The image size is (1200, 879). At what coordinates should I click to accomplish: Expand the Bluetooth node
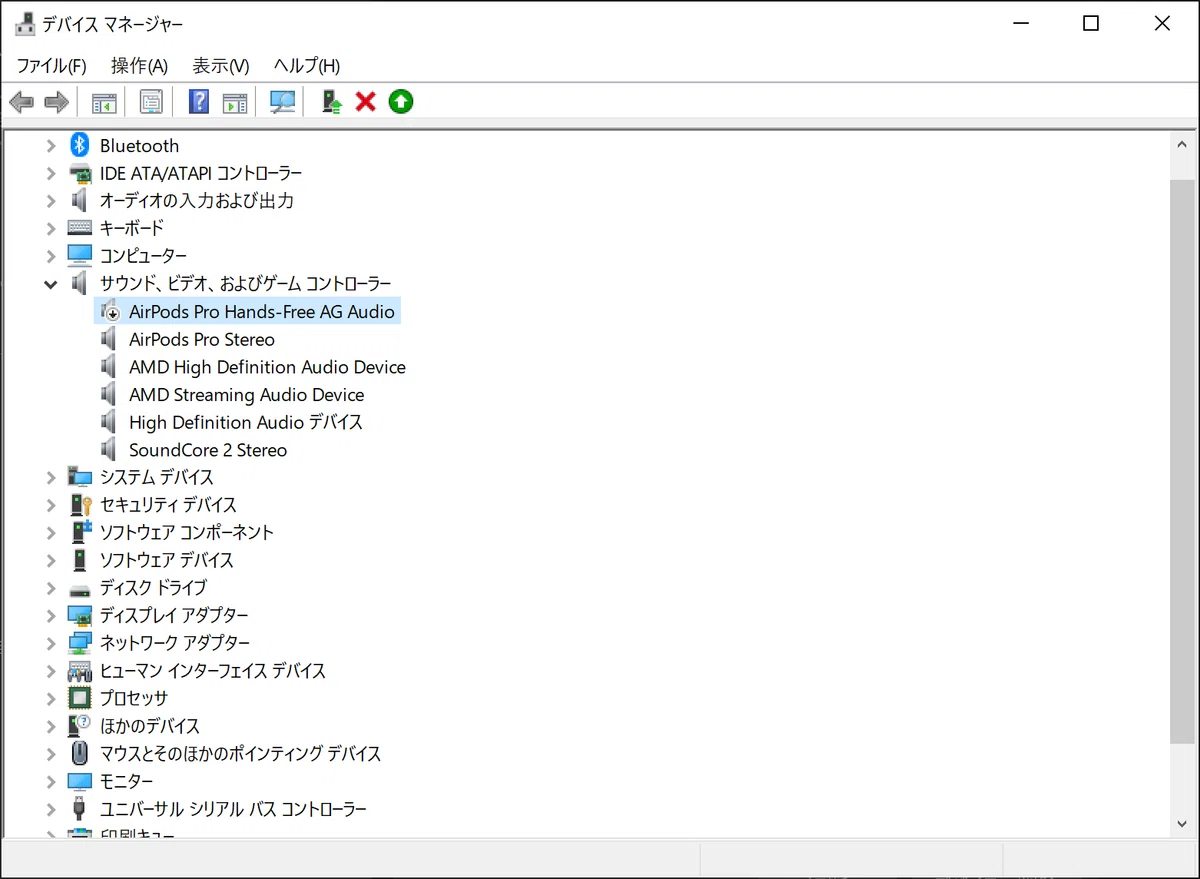point(50,146)
